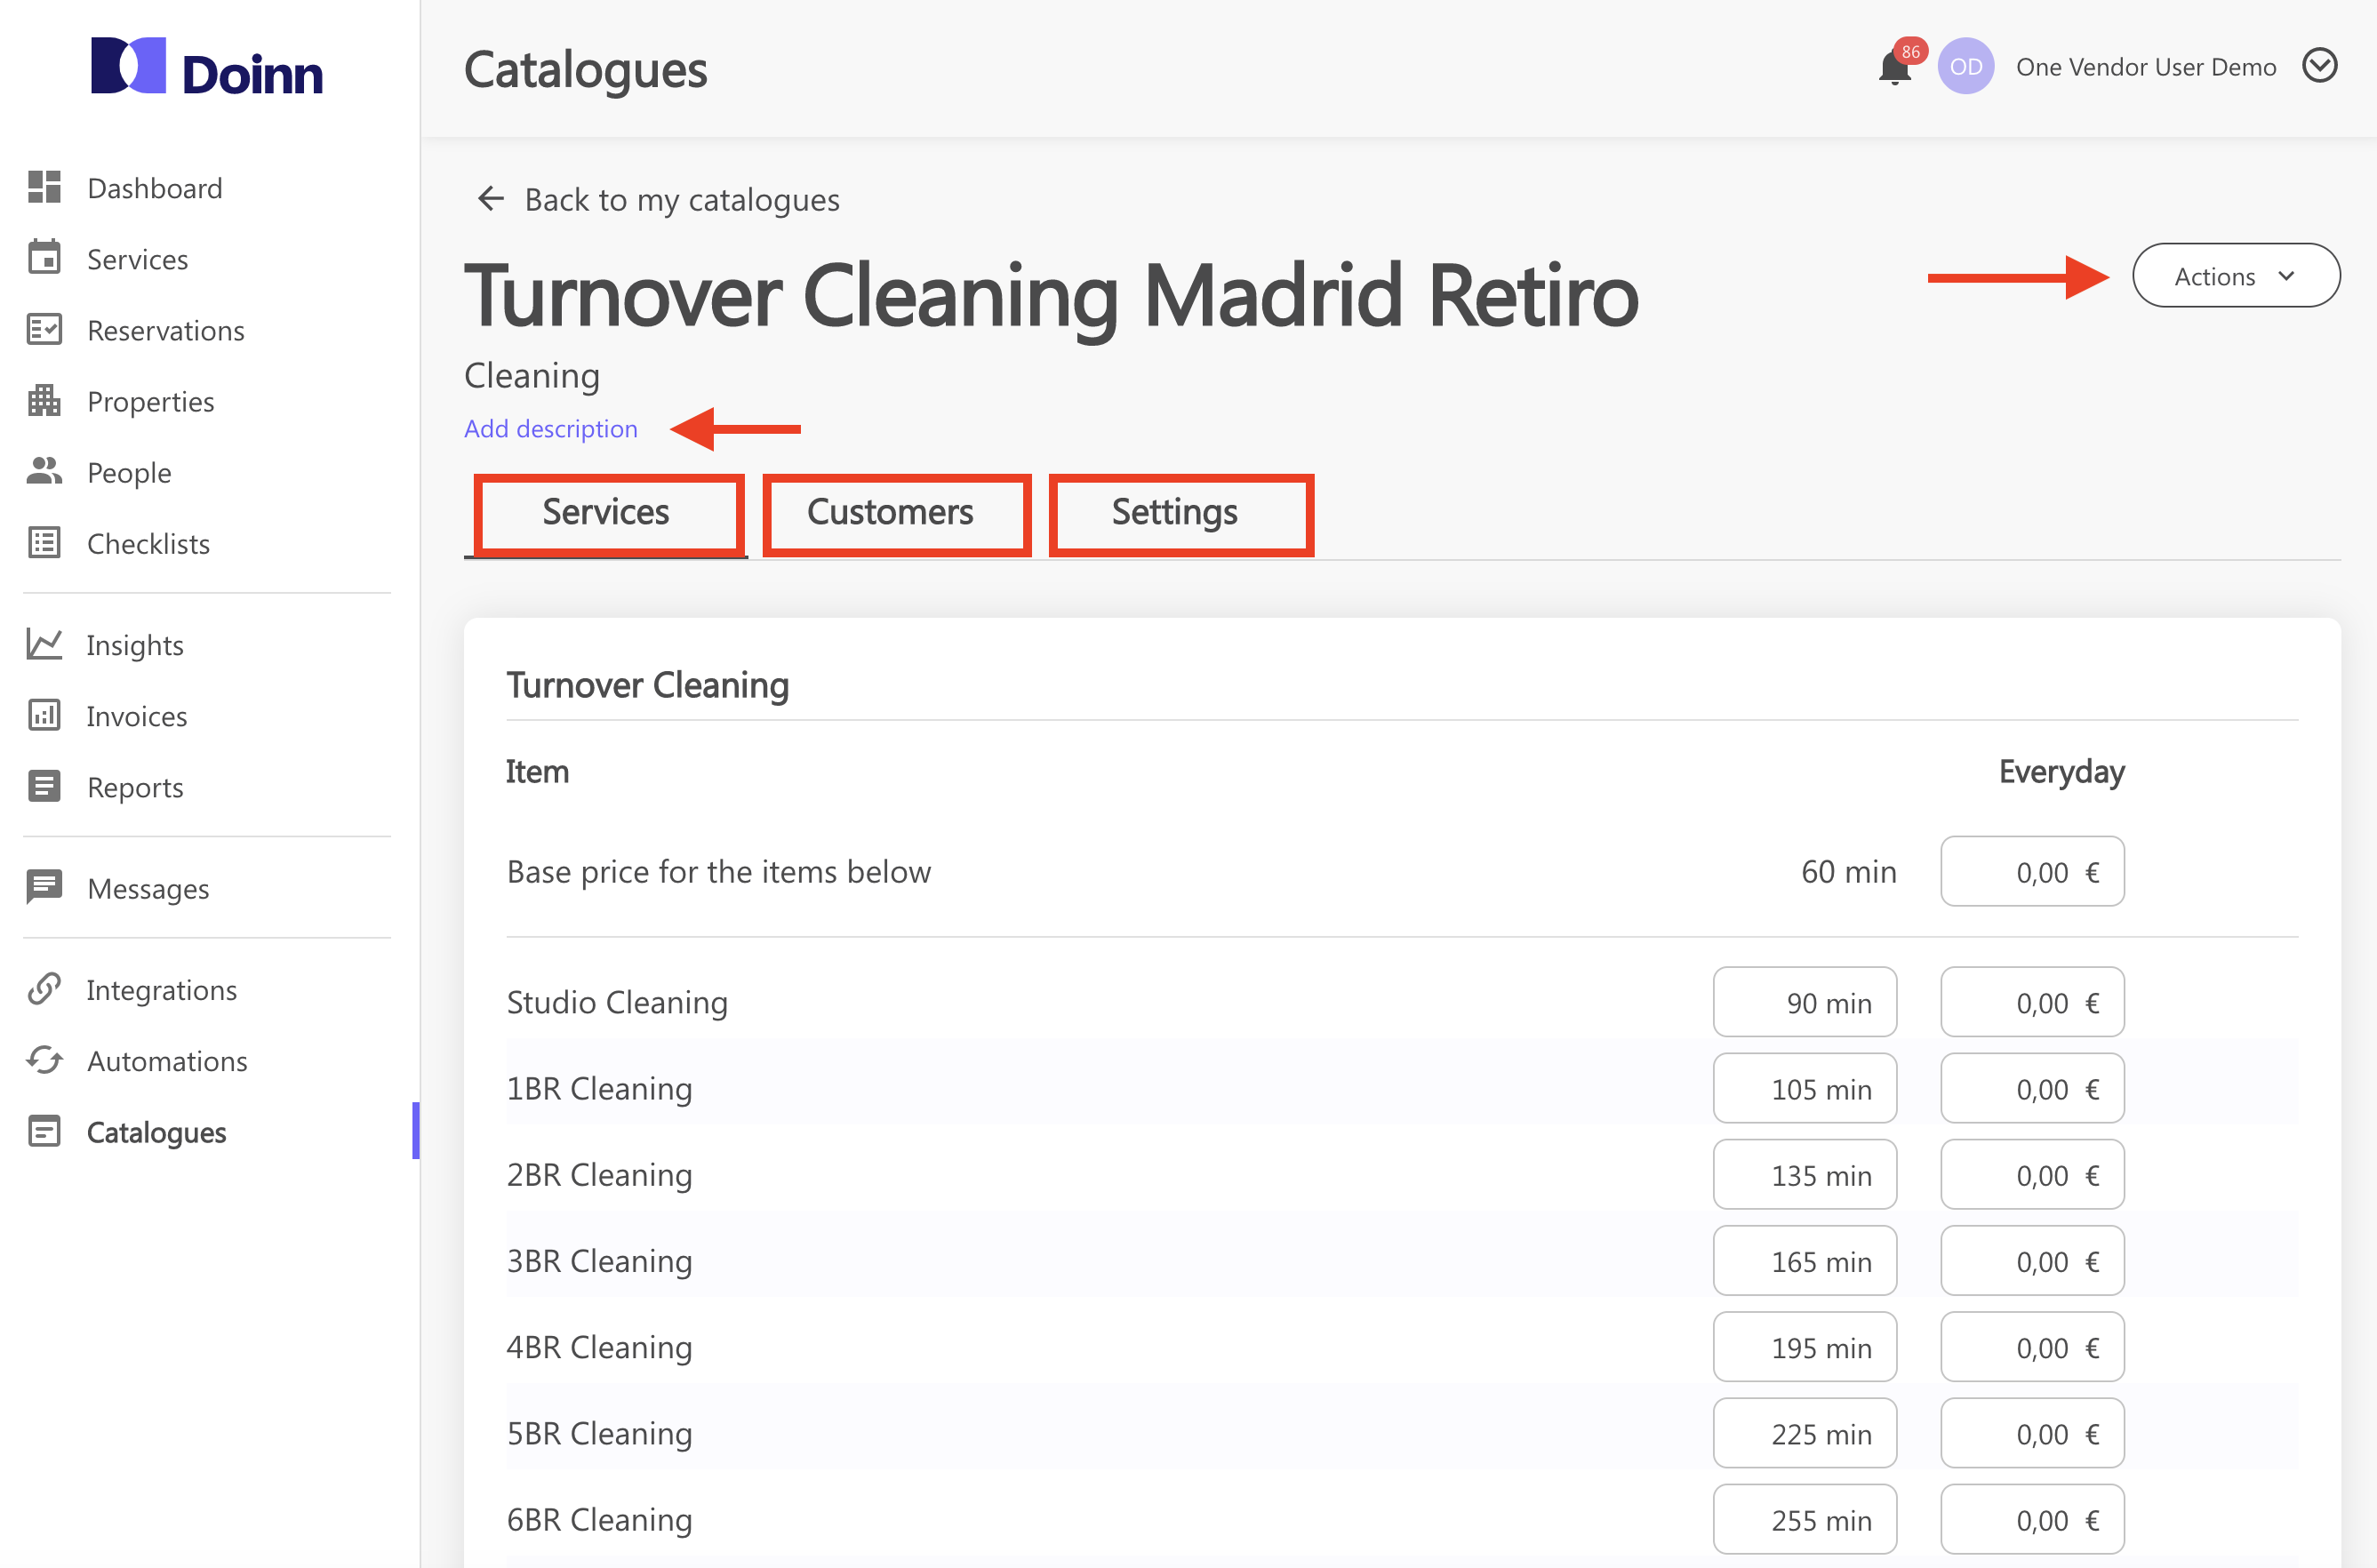
Task: Click the Automations sync icon
Action: [44, 1059]
